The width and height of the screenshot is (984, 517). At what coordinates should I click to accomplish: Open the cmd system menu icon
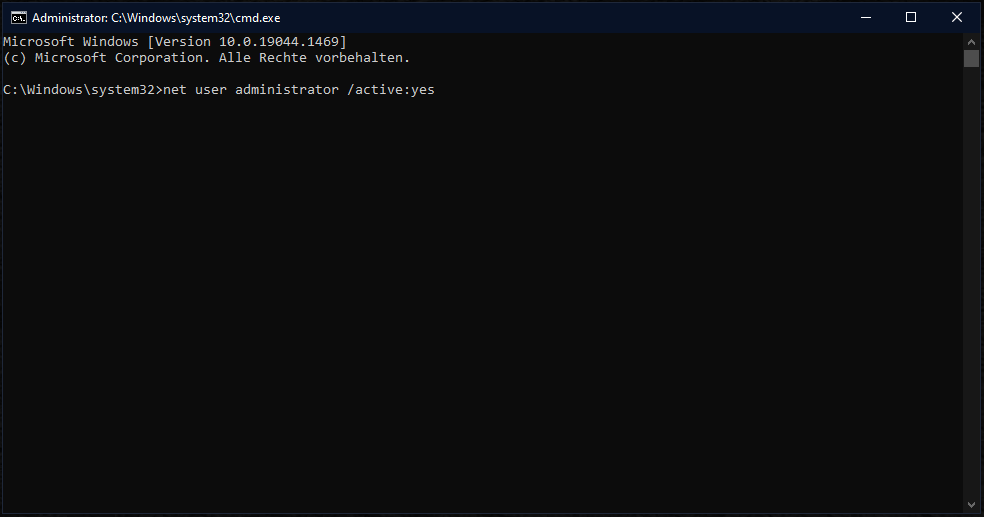[17, 17]
